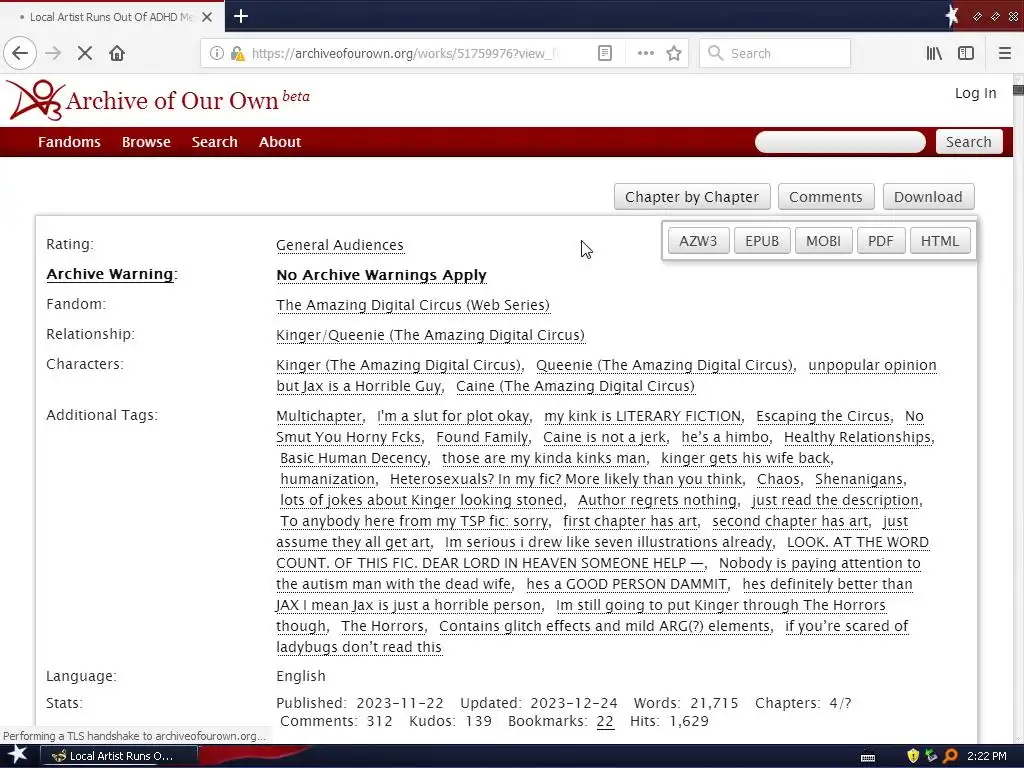This screenshot has height=768, width=1024.
Task: Select the Local Artist Runs Out tab
Action: point(112,17)
